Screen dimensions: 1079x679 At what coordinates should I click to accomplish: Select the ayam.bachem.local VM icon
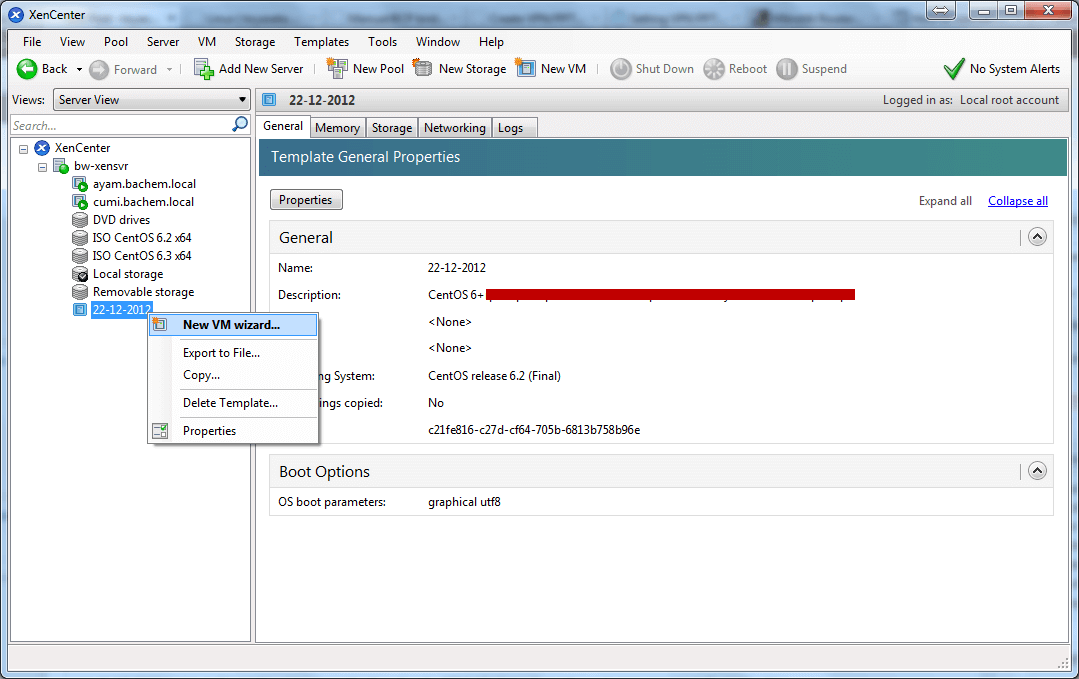click(80, 184)
